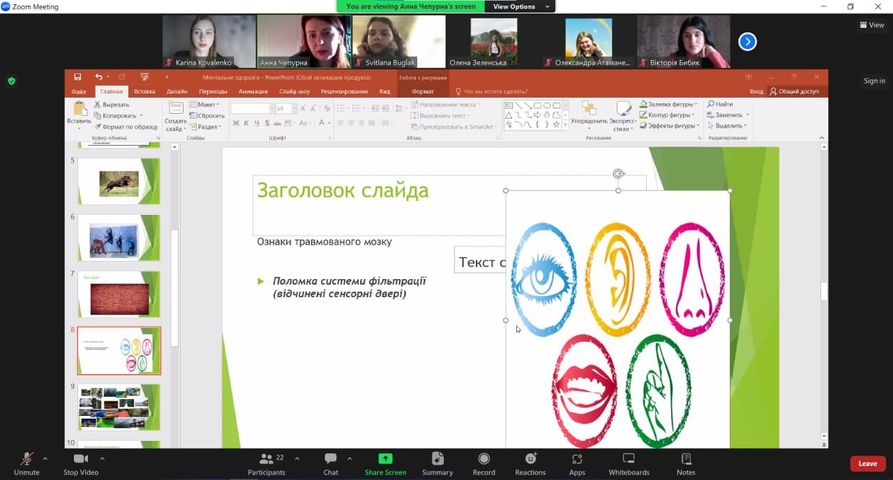Show next participants with blue arrow
This screenshot has height=480, width=893.
tap(747, 42)
